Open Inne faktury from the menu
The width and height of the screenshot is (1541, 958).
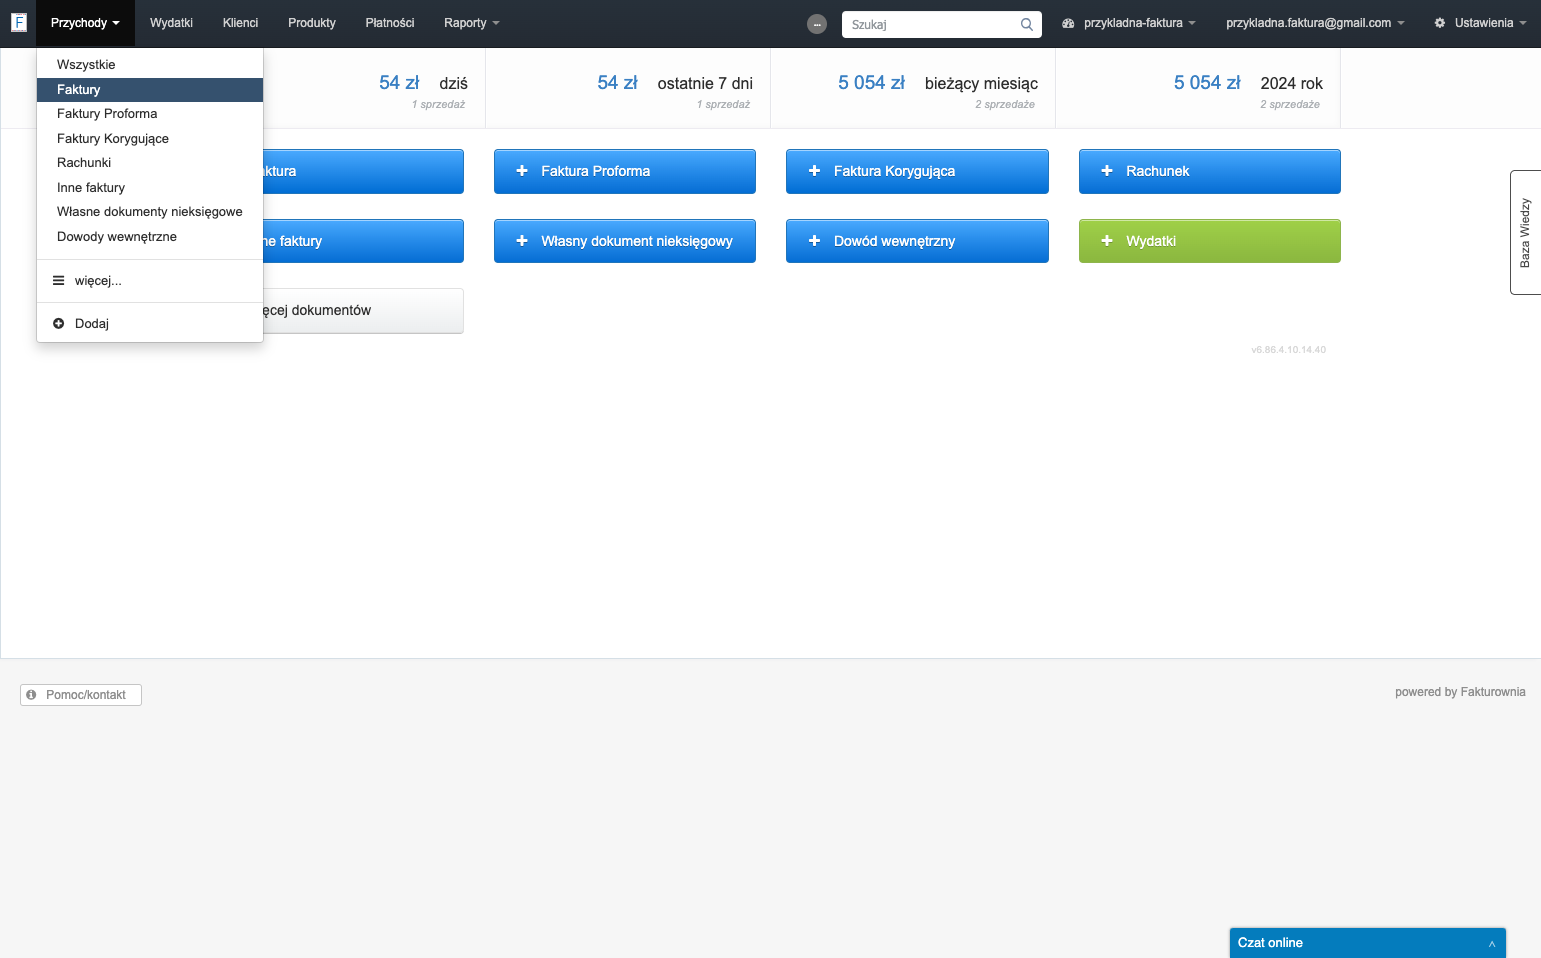[150, 188]
